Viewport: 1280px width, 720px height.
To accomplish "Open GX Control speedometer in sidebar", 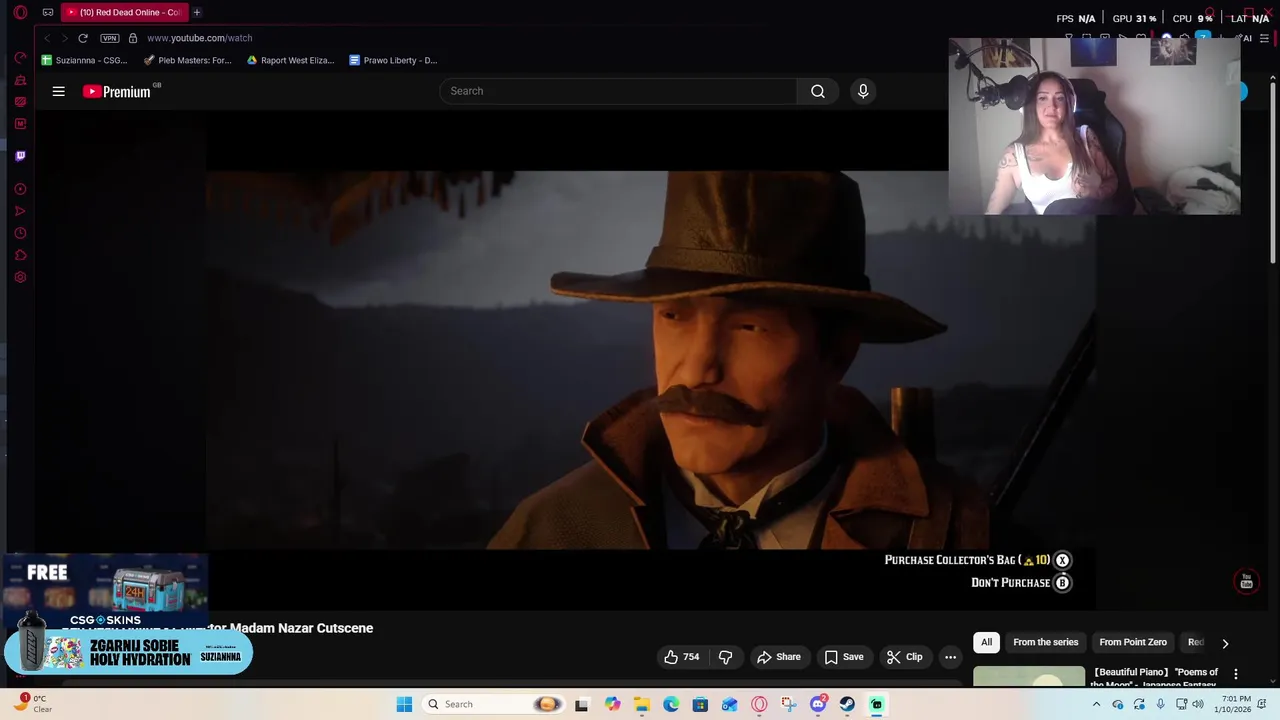I will pyautogui.click(x=20, y=58).
